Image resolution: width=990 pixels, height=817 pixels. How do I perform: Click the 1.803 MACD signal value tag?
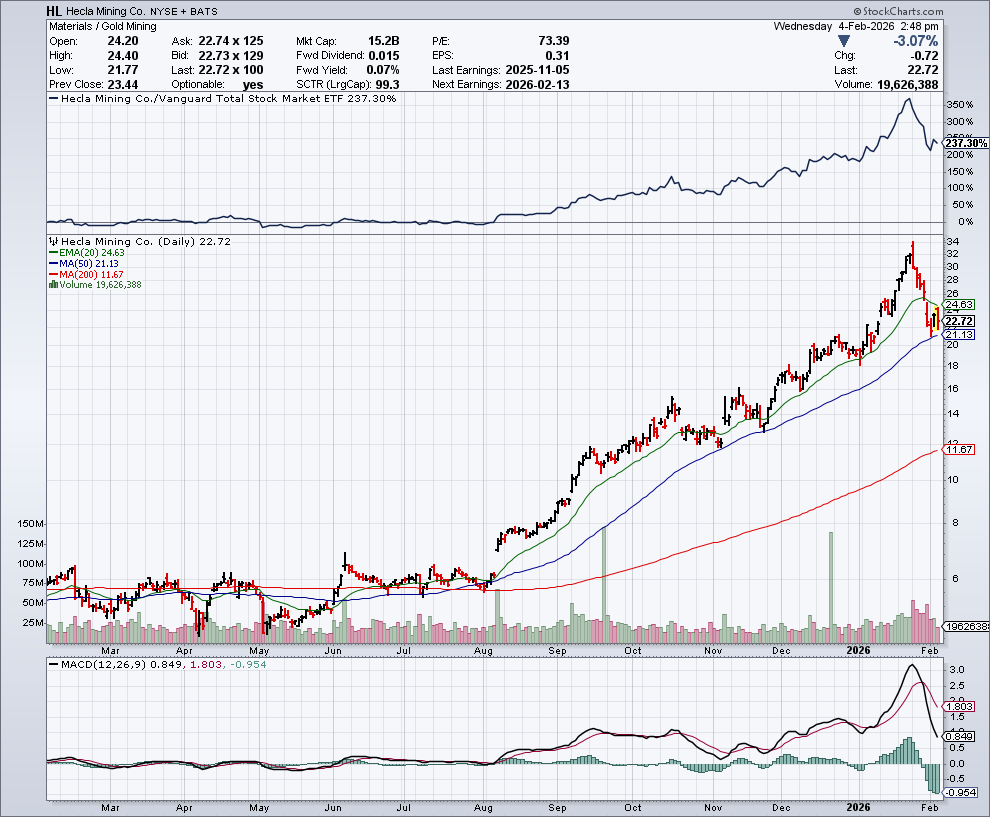tap(958, 706)
